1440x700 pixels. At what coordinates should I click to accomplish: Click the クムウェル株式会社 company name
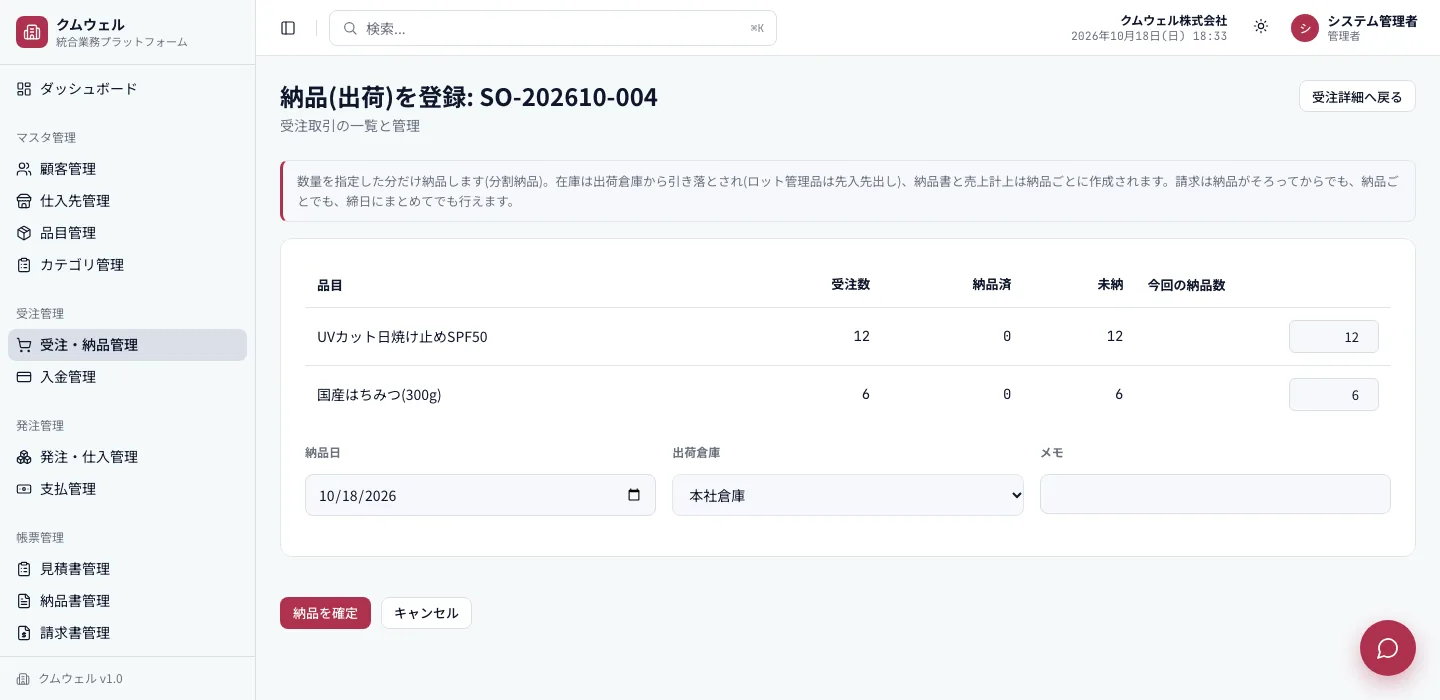(1173, 20)
